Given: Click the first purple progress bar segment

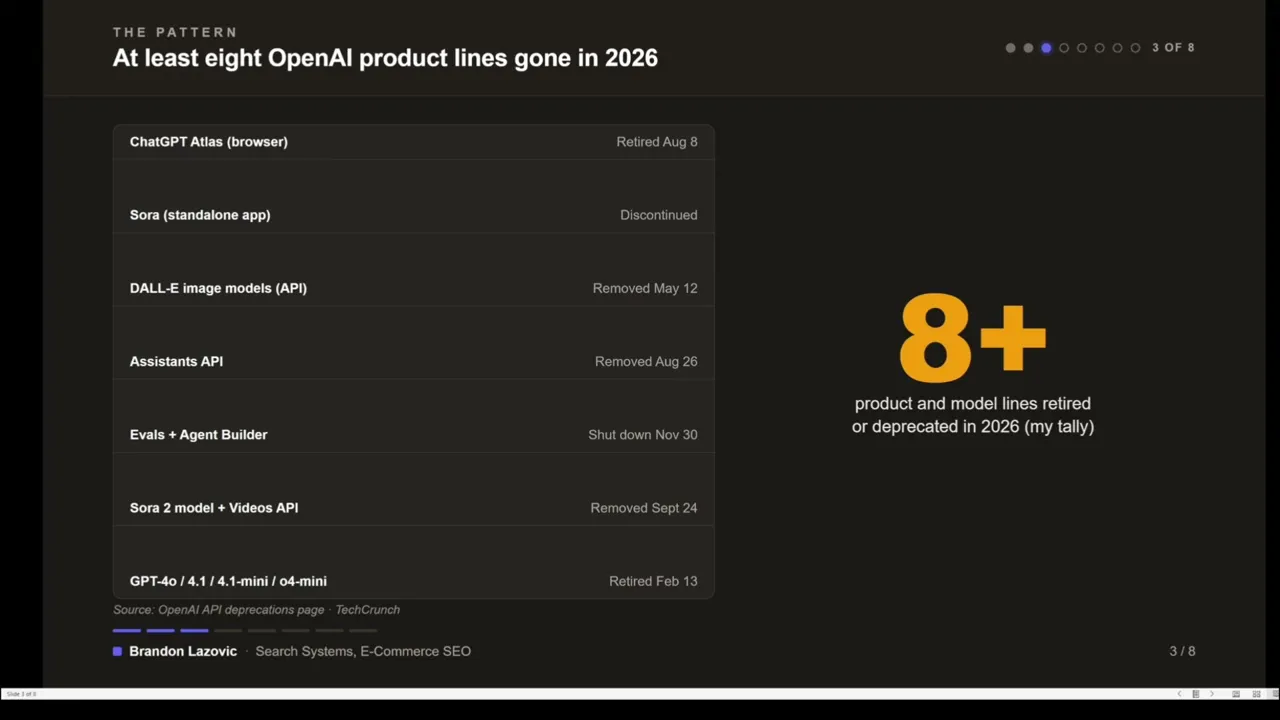Looking at the screenshot, I should (x=127, y=631).
